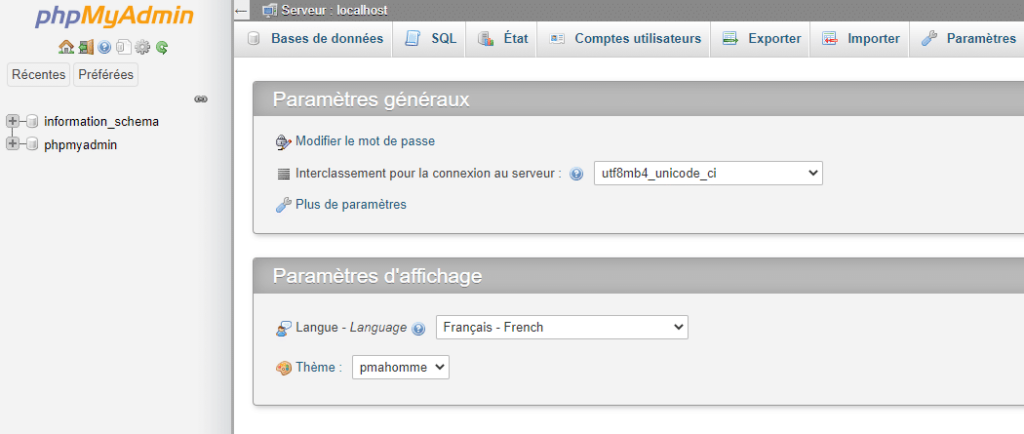Click the navigation panel settings gear icon
This screenshot has width=1024, height=434.
pos(142,47)
